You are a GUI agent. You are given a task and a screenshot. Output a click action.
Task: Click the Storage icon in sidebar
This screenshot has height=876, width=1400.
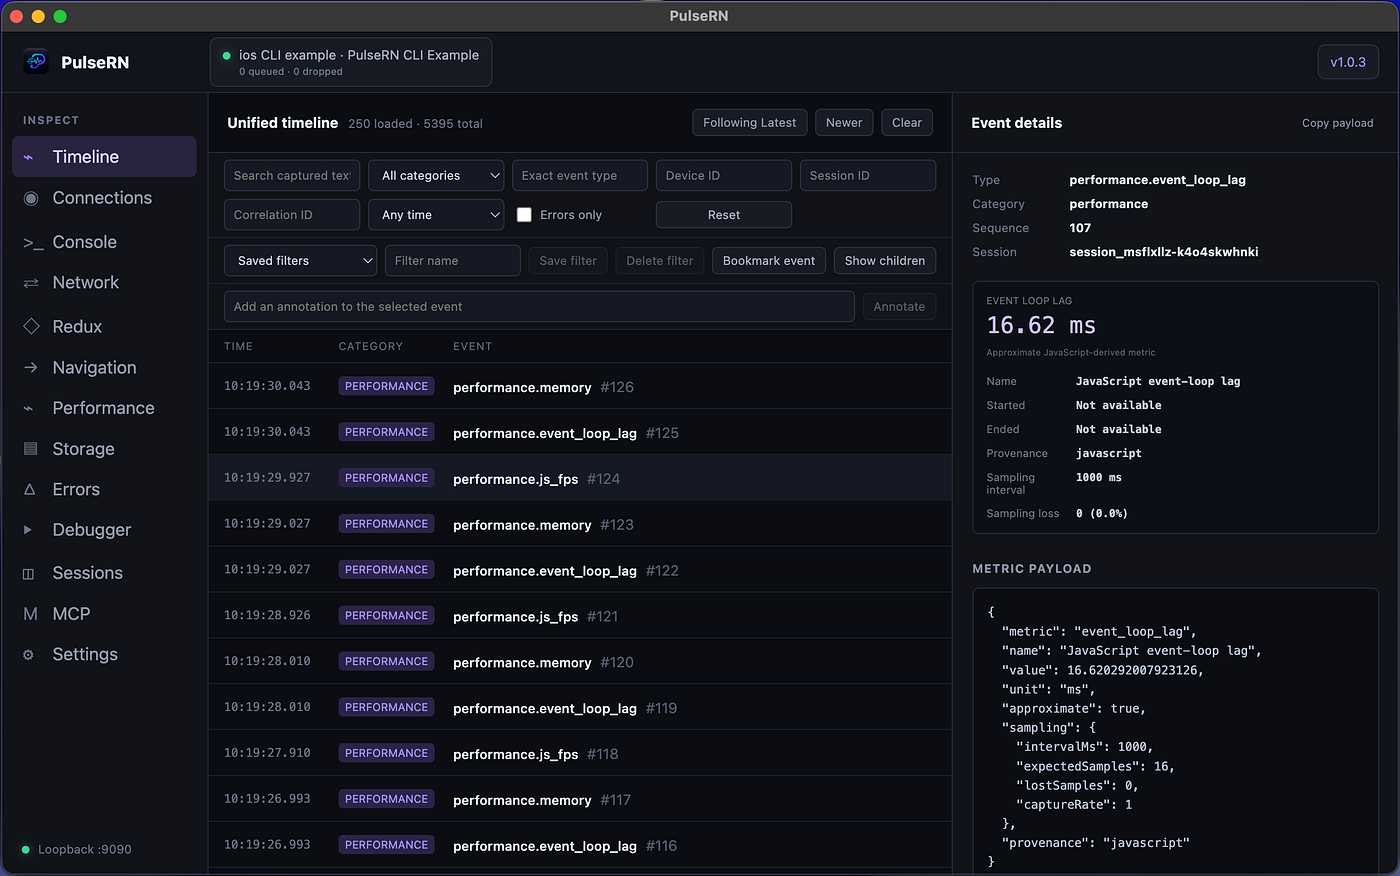31,449
